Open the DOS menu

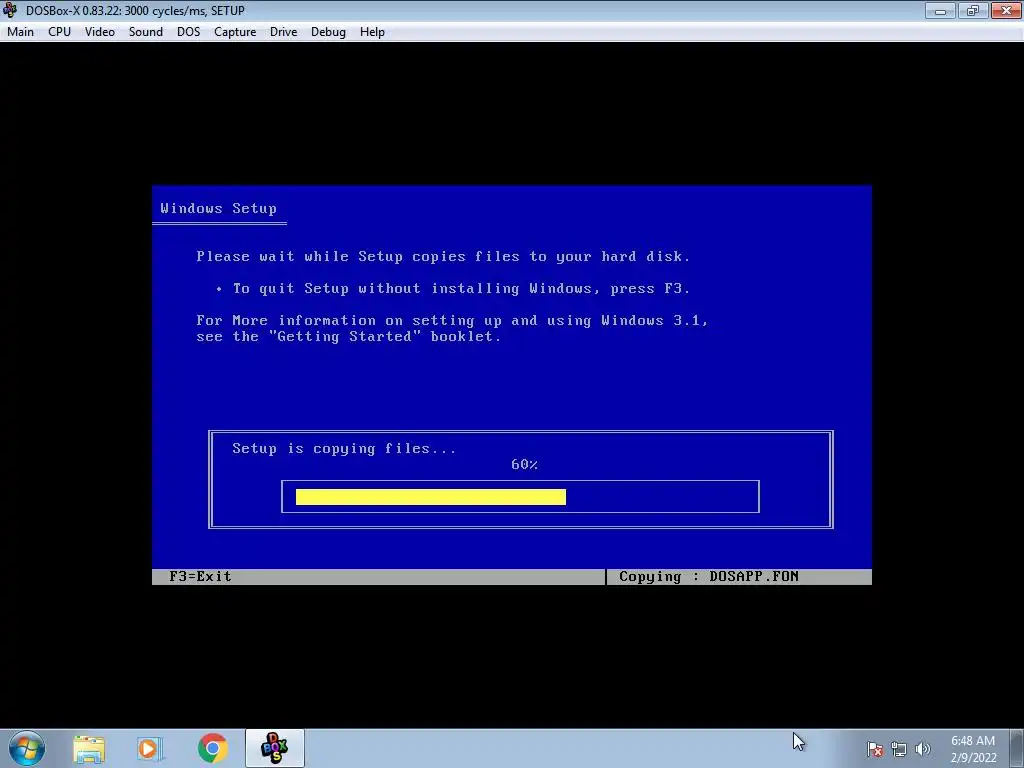[x=189, y=32]
